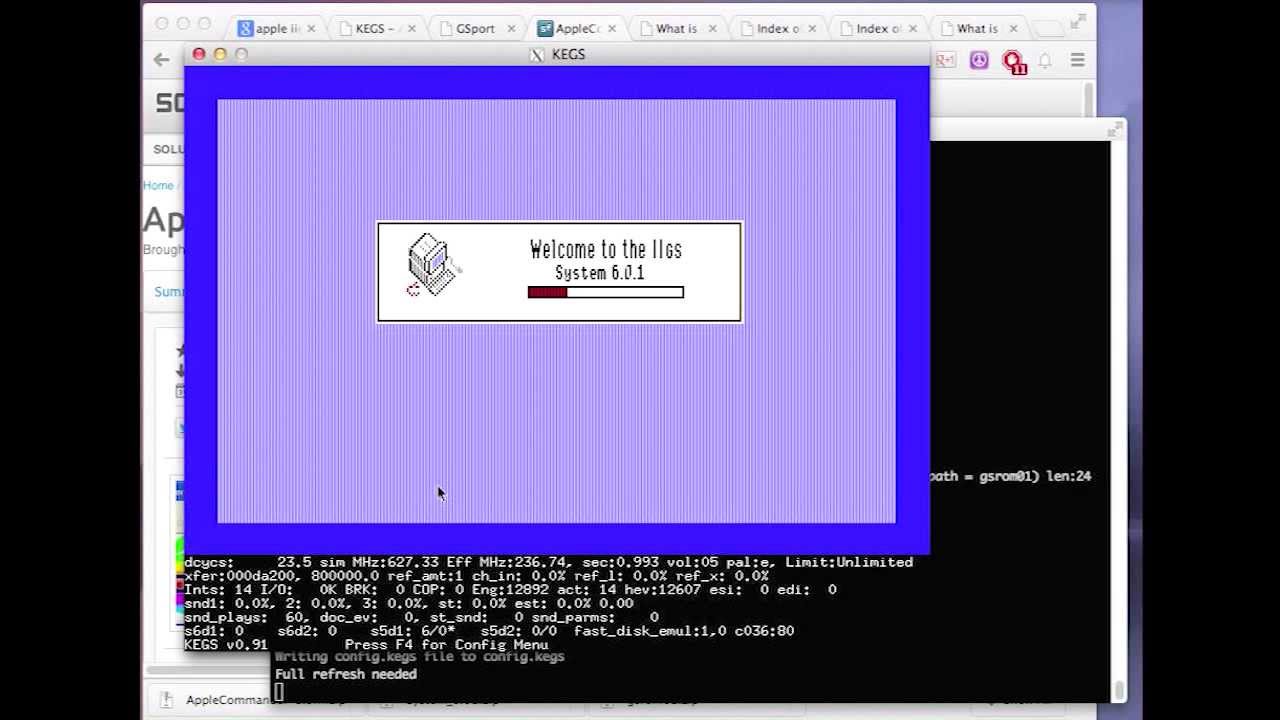The height and width of the screenshot is (720, 1280).
Task: Click the Apple IIgs computer icon
Action: click(432, 265)
